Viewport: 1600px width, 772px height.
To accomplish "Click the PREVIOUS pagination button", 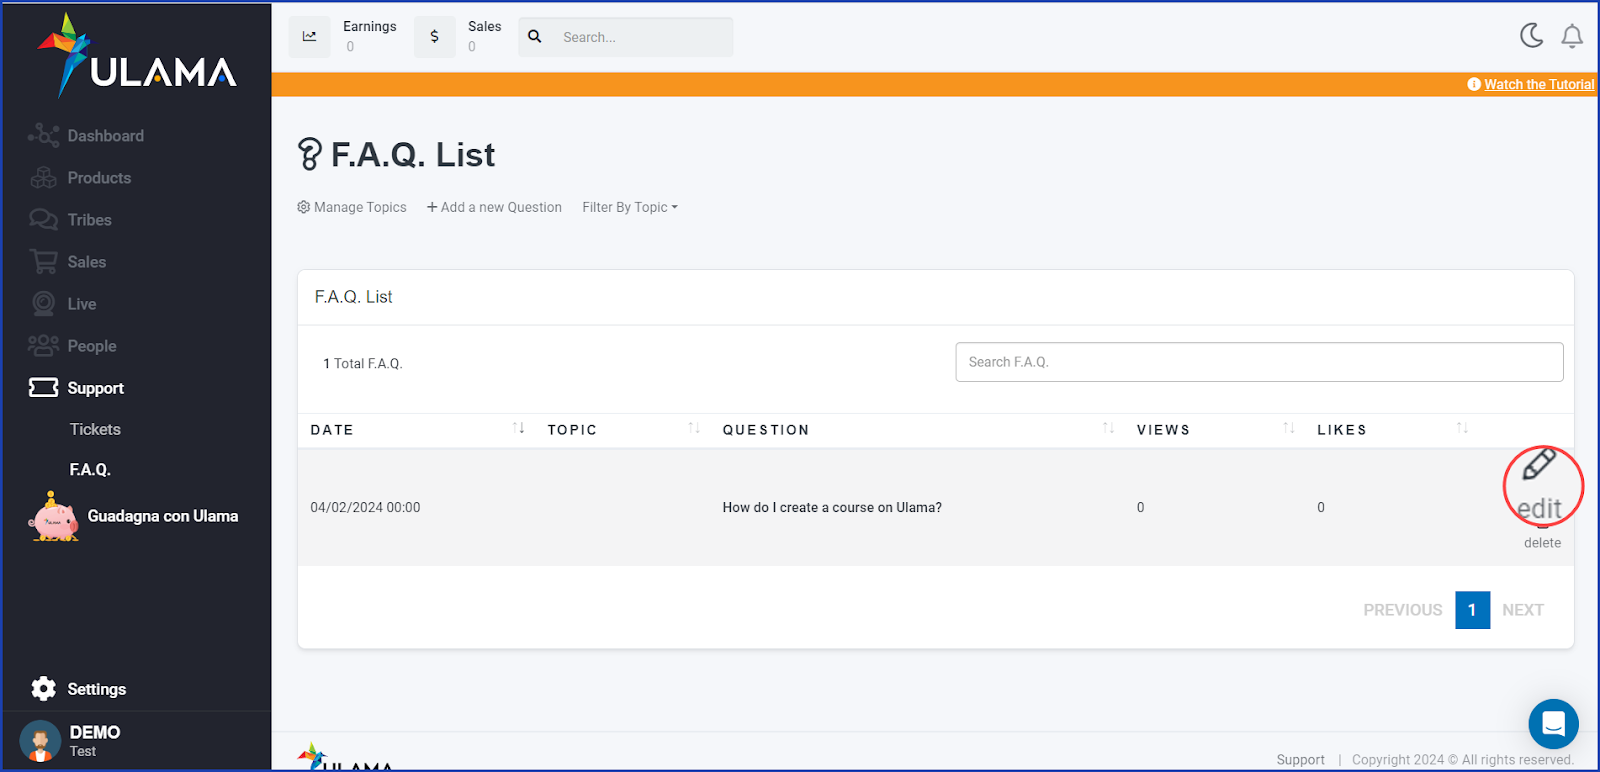I will click(1403, 610).
